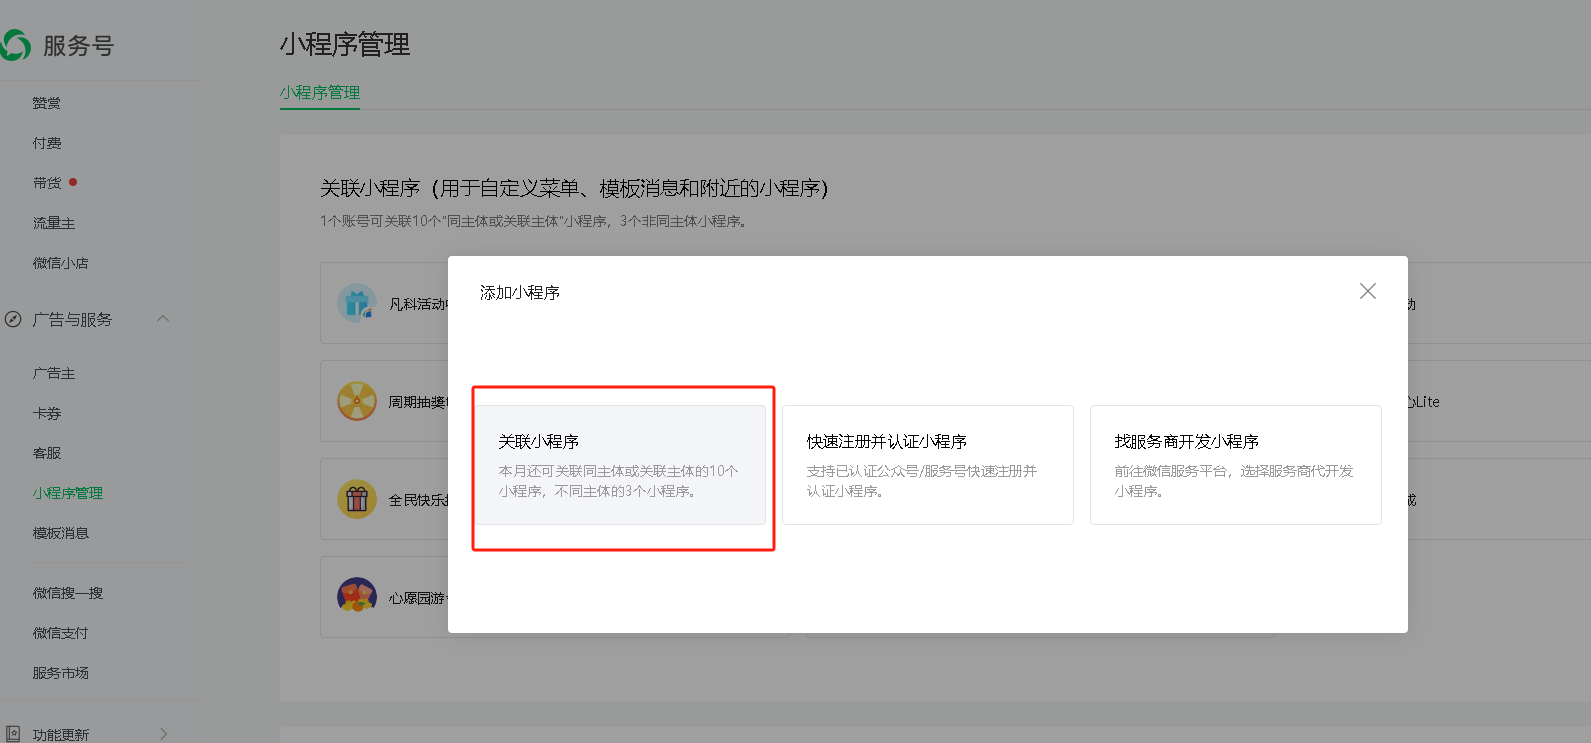The image size is (1591, 743).
Task: Open 带货 in the sidebar
Action: coord(47,183)
